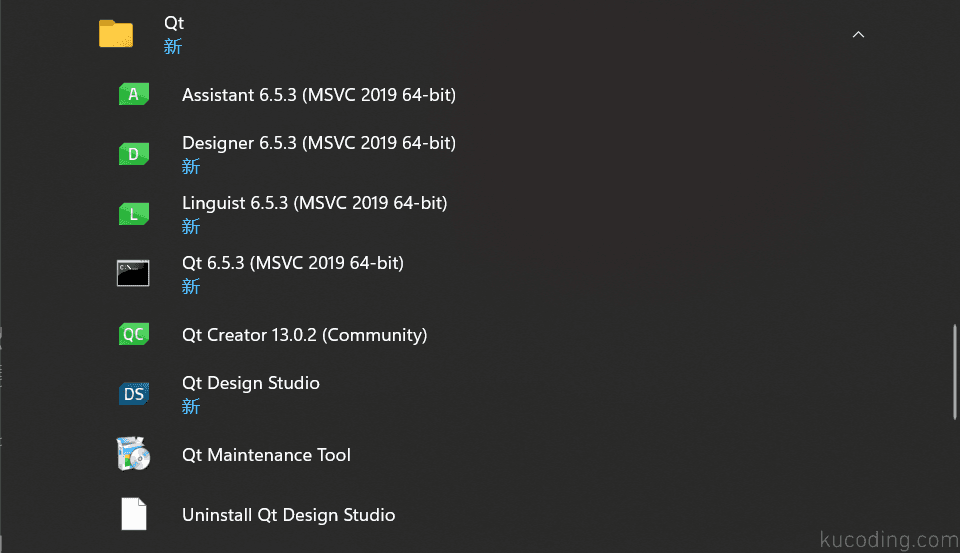Viewport: 960px width, 553px height.
Task: Open Linguist 6.5.3 (MSVC 2019 64-bit)
Action: tap(315, 203)
